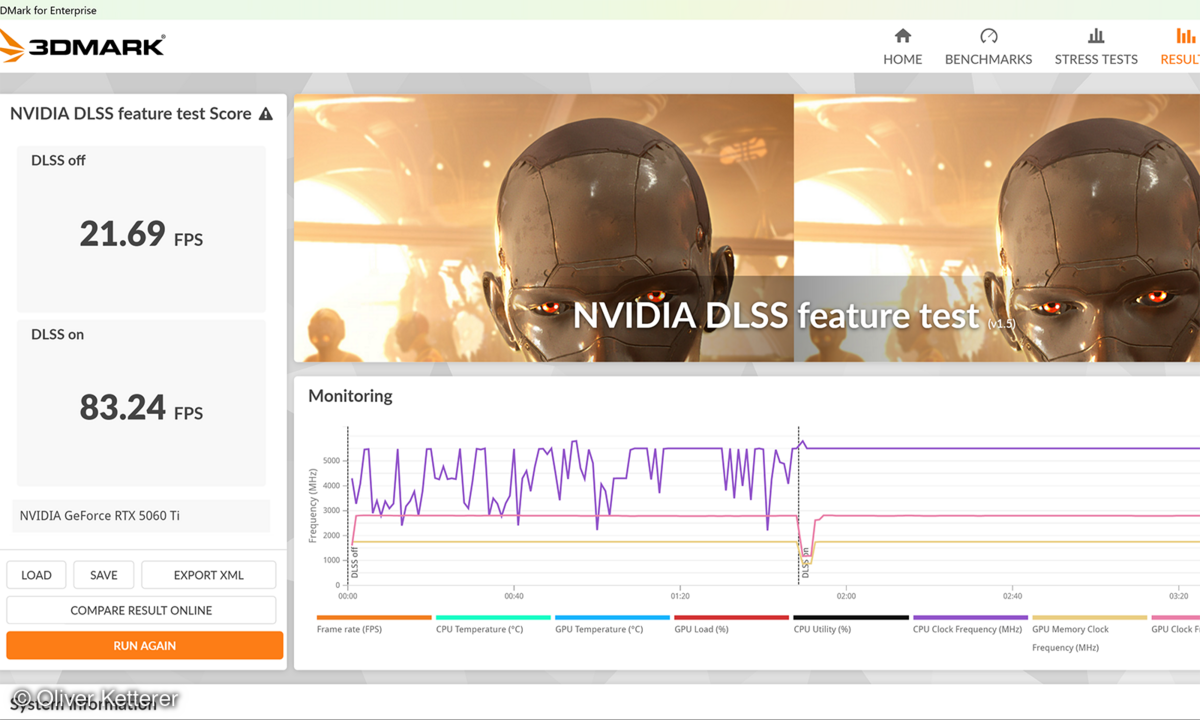Screen dimensions: 1200x720
Task: Click the SAVE button
Action: (x=104, y=575)
